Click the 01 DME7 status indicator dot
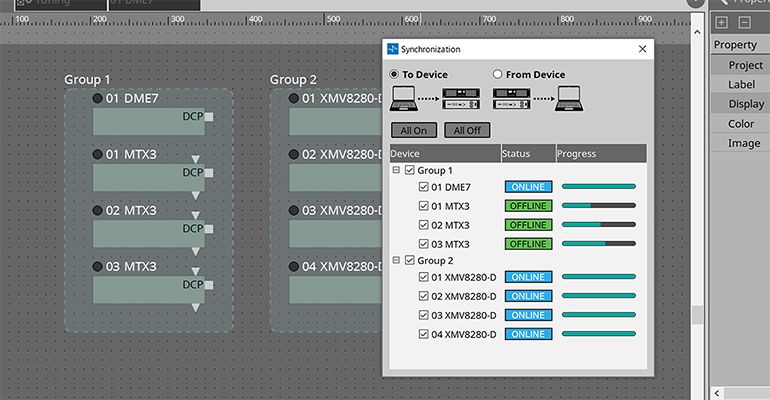The image size is (770, 400). tap(97, 99)
